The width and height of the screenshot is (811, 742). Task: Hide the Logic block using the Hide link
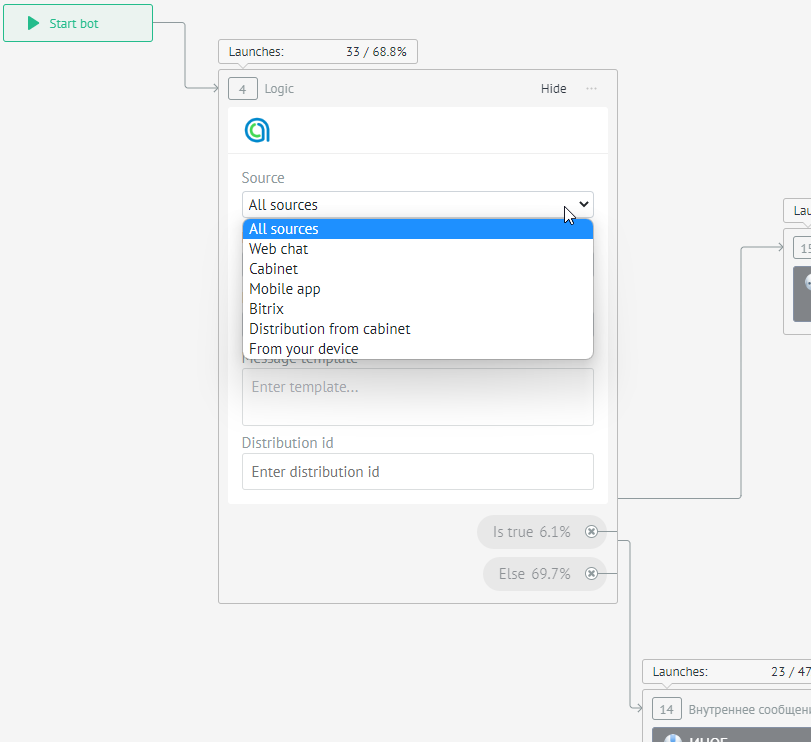click(x=553, y=88)
